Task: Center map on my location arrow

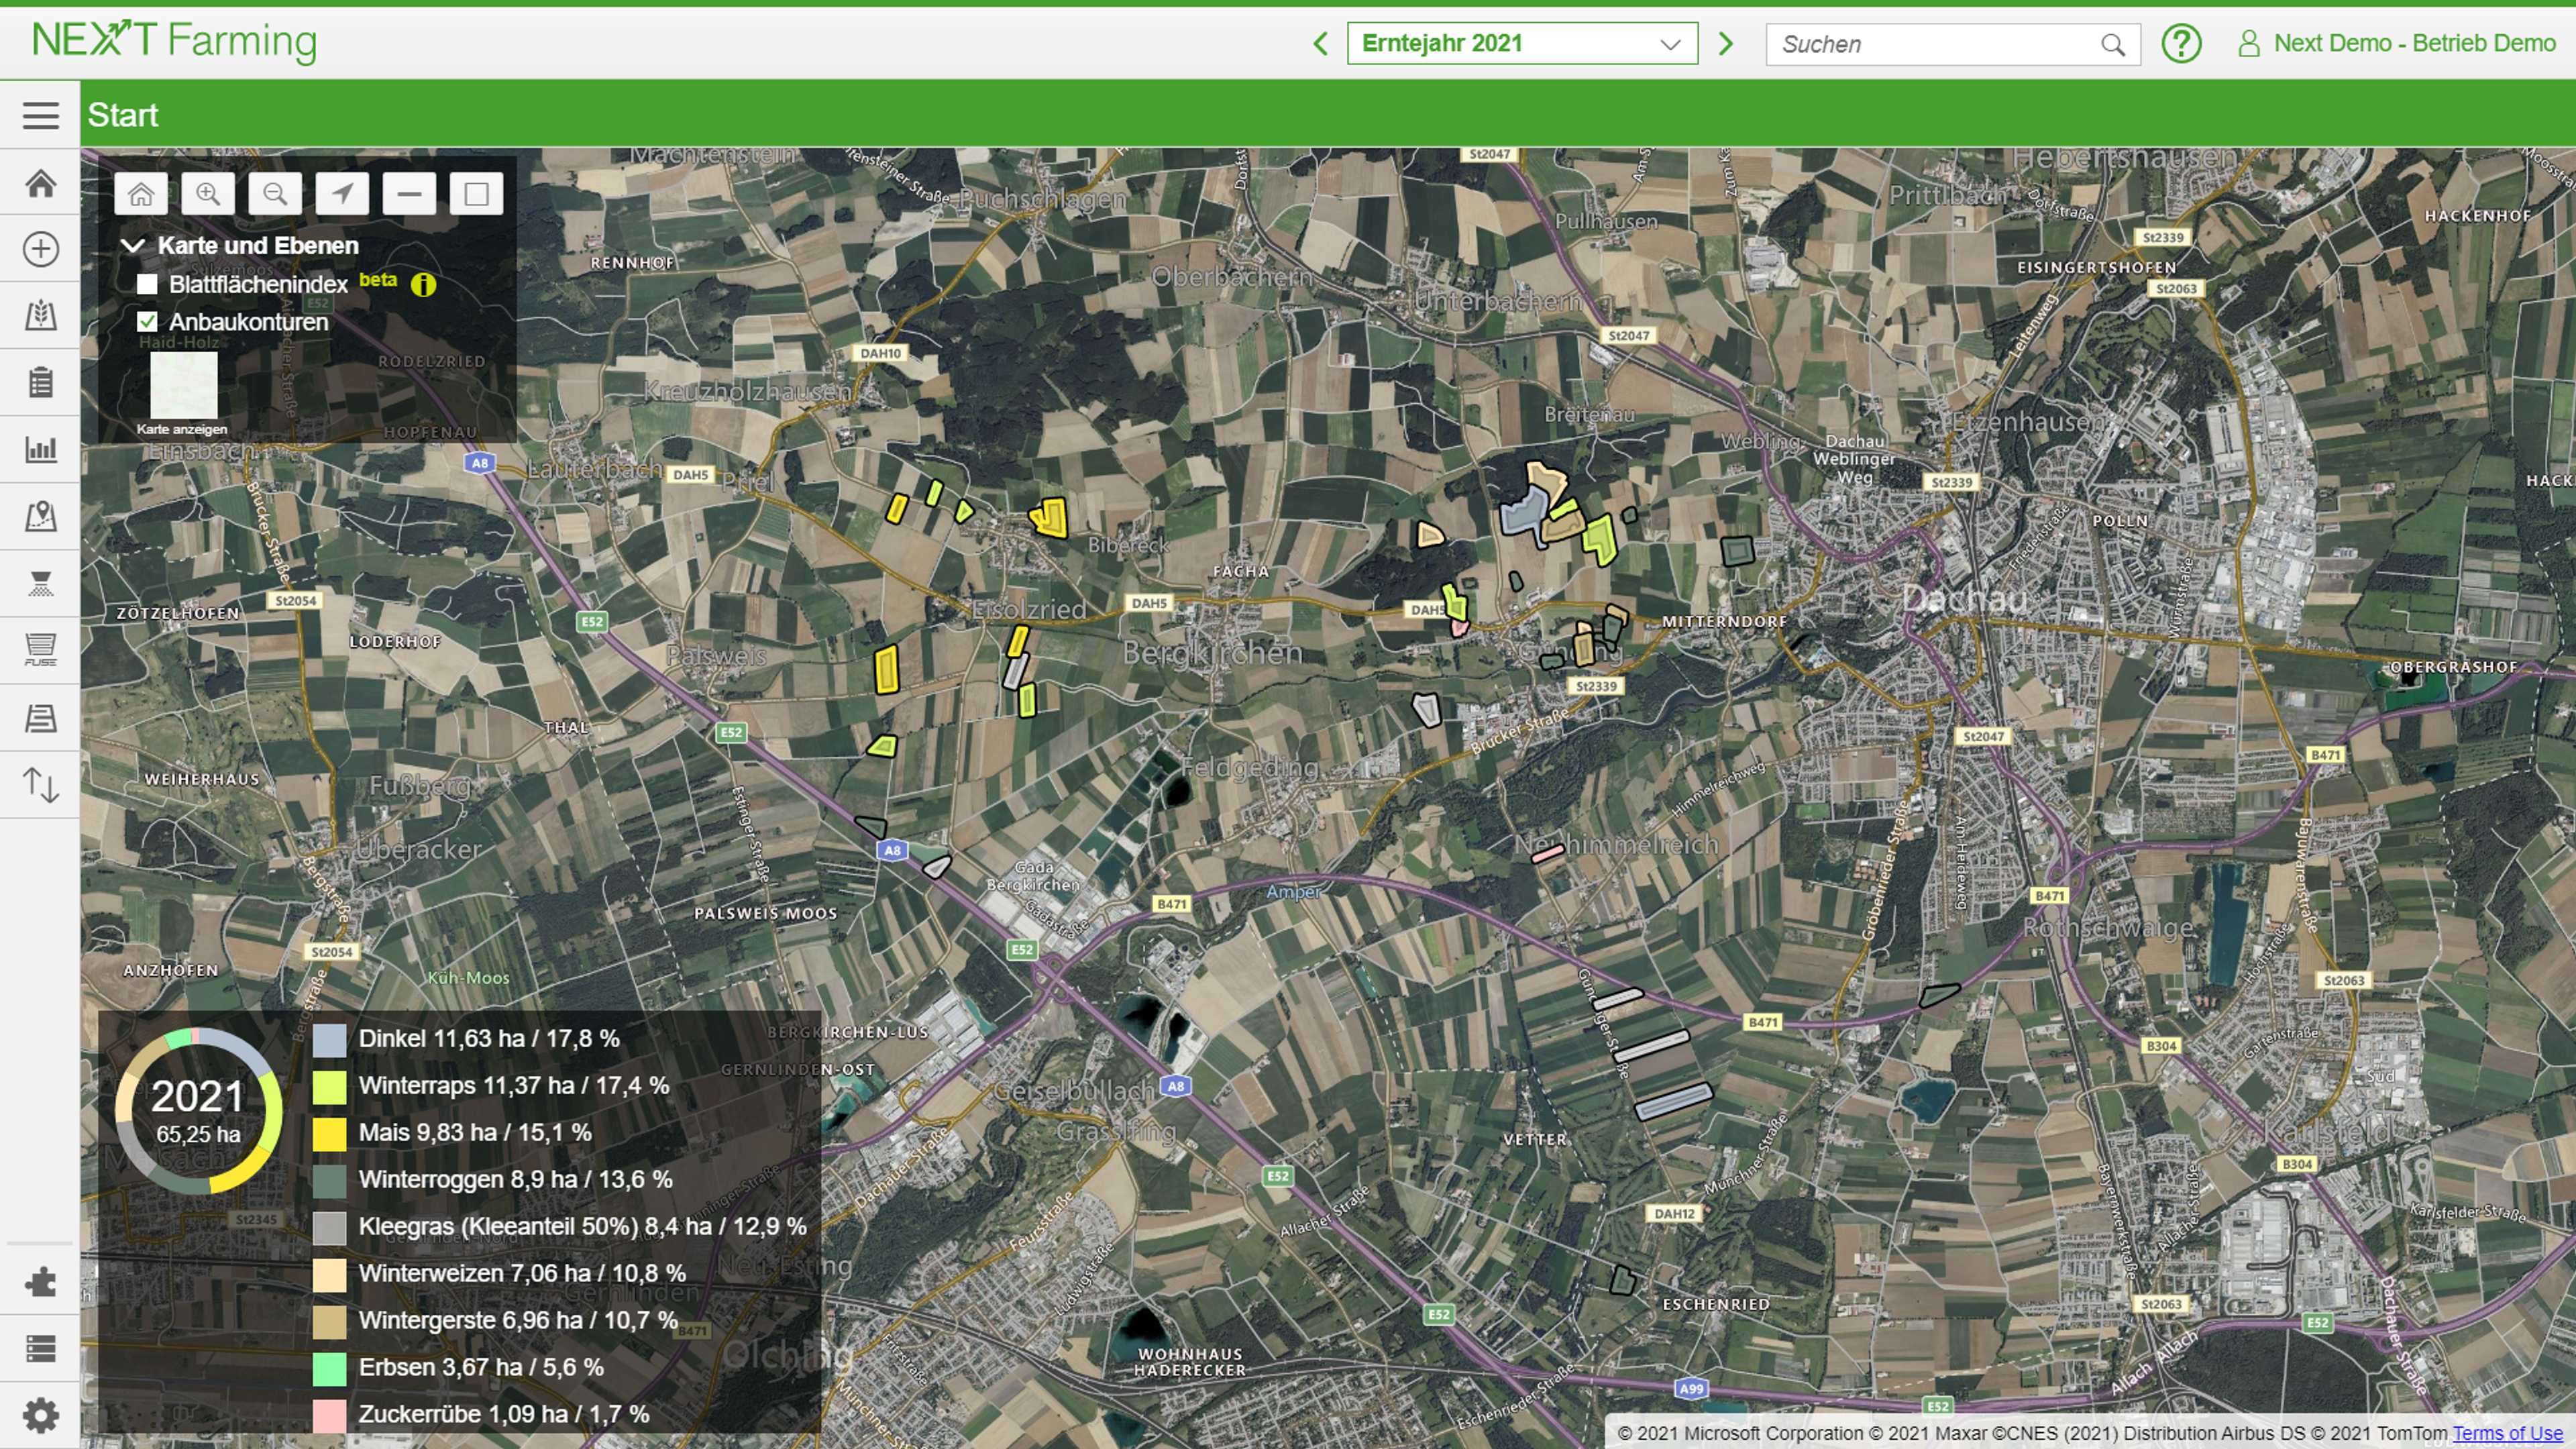Action: click(342, 194)
